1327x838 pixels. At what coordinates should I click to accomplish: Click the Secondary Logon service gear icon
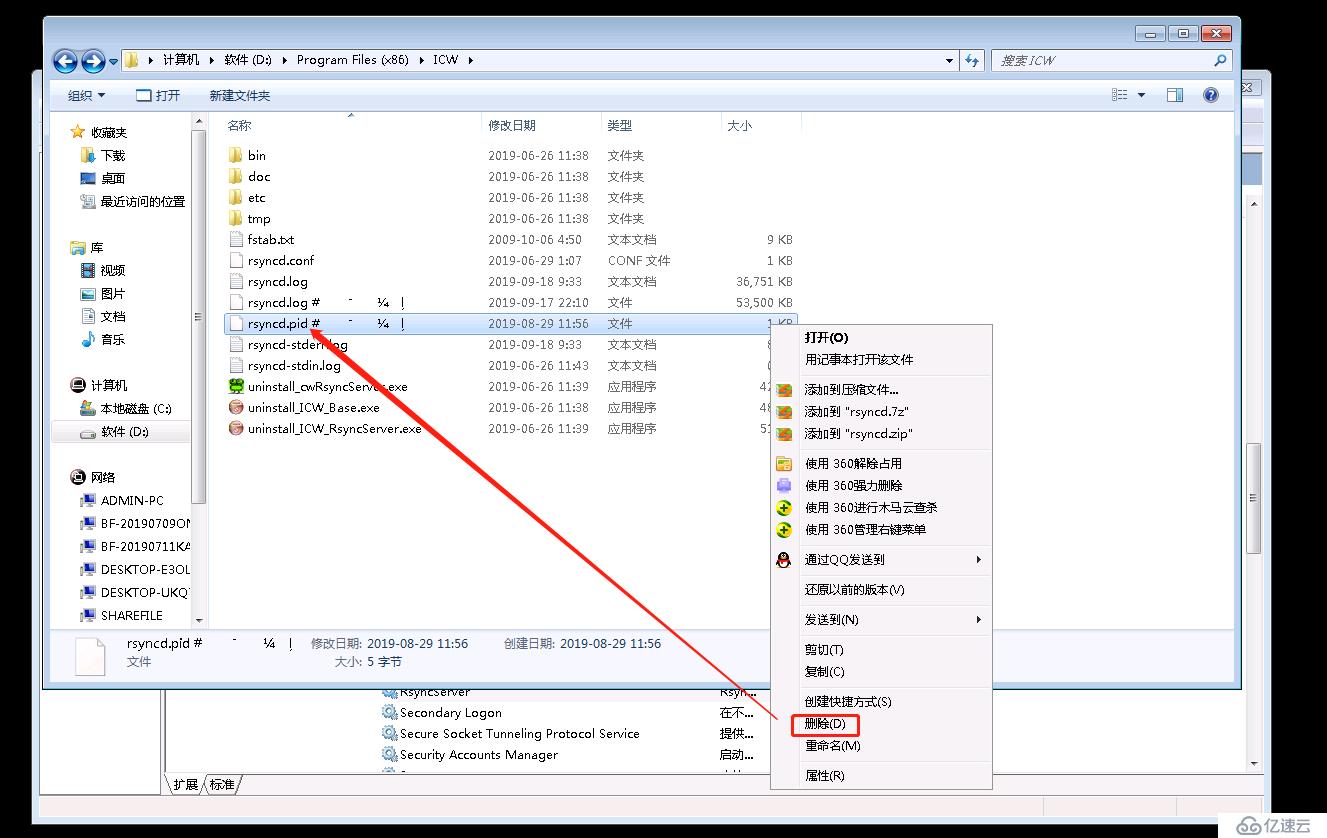point(389,712)
